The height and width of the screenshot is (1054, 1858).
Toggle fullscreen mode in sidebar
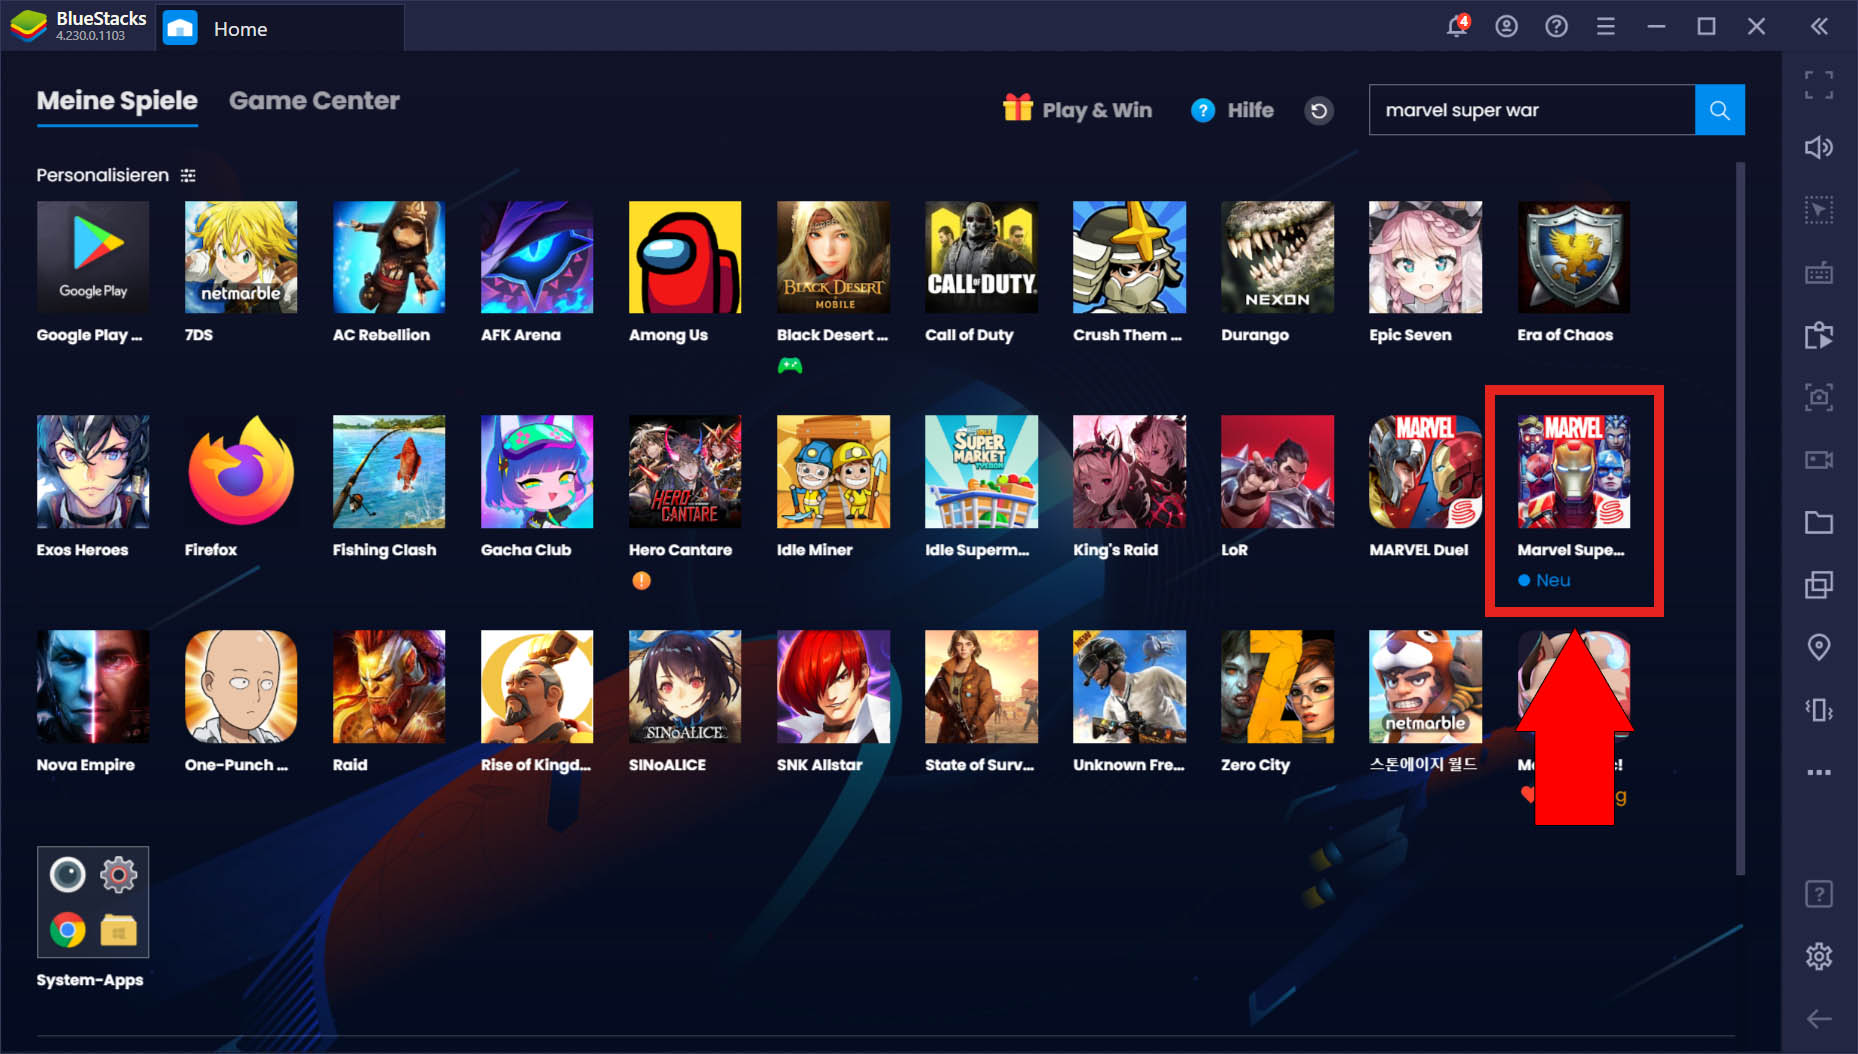click(1819, 85)
